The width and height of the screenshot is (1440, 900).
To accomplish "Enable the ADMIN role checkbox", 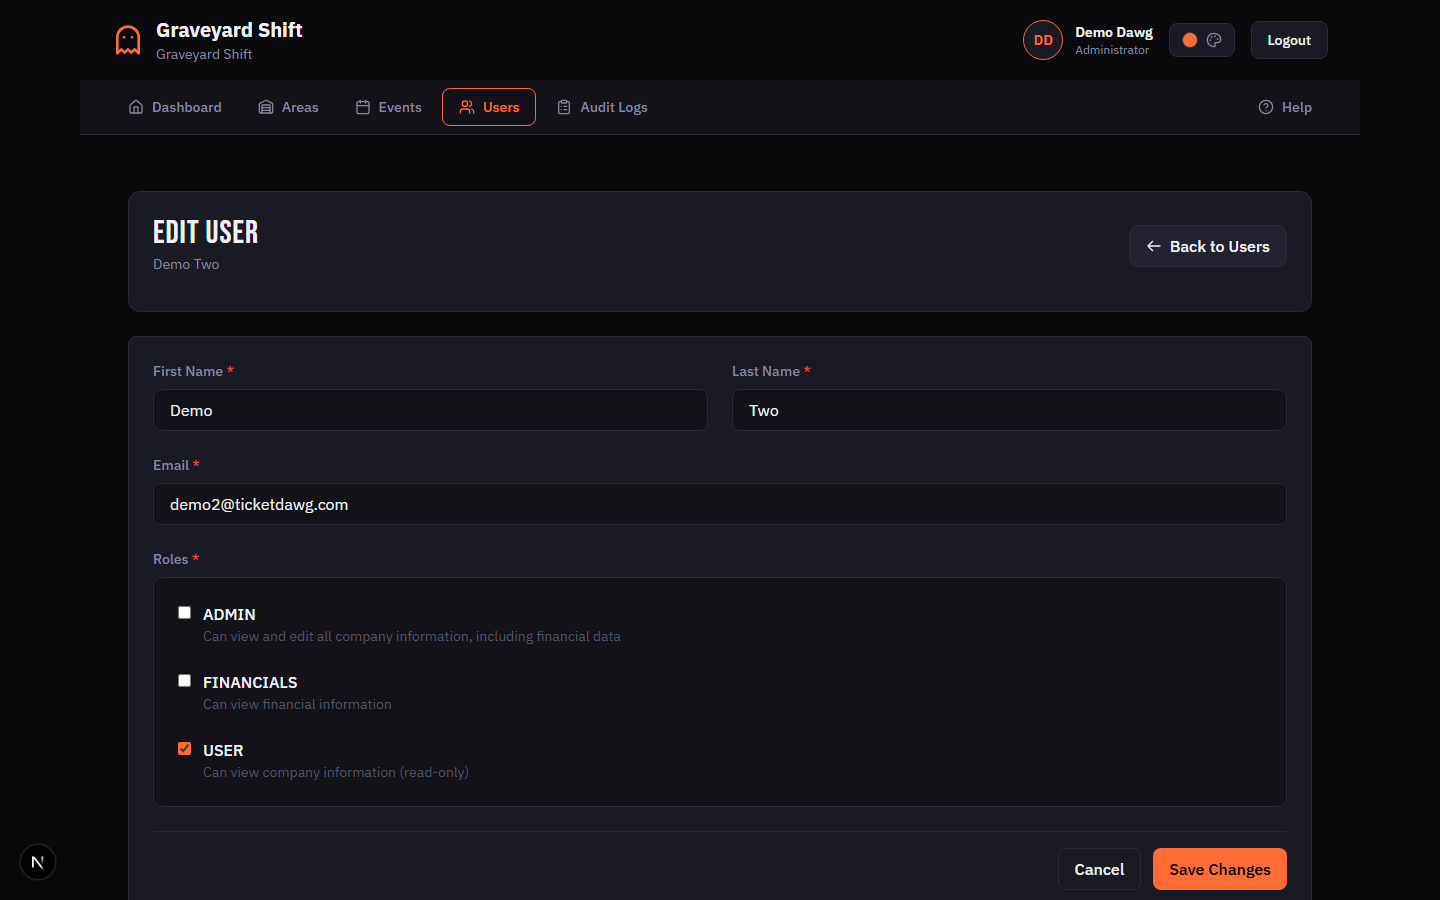I will tap(184, 612).
